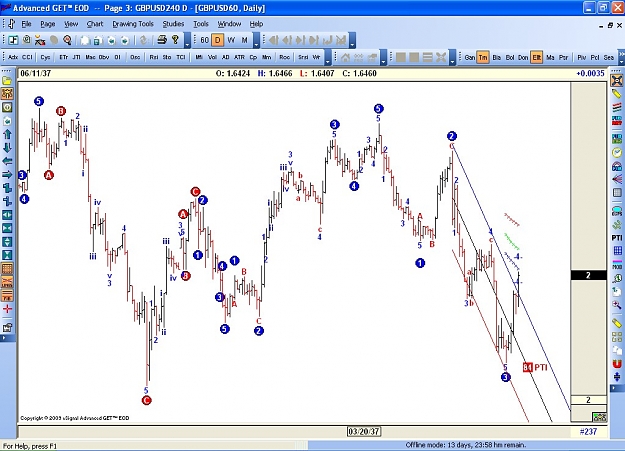The height and width of the screenshot is (451, 625).
Task: Click the new chart window icon
Action: click(x=13, y=40)
